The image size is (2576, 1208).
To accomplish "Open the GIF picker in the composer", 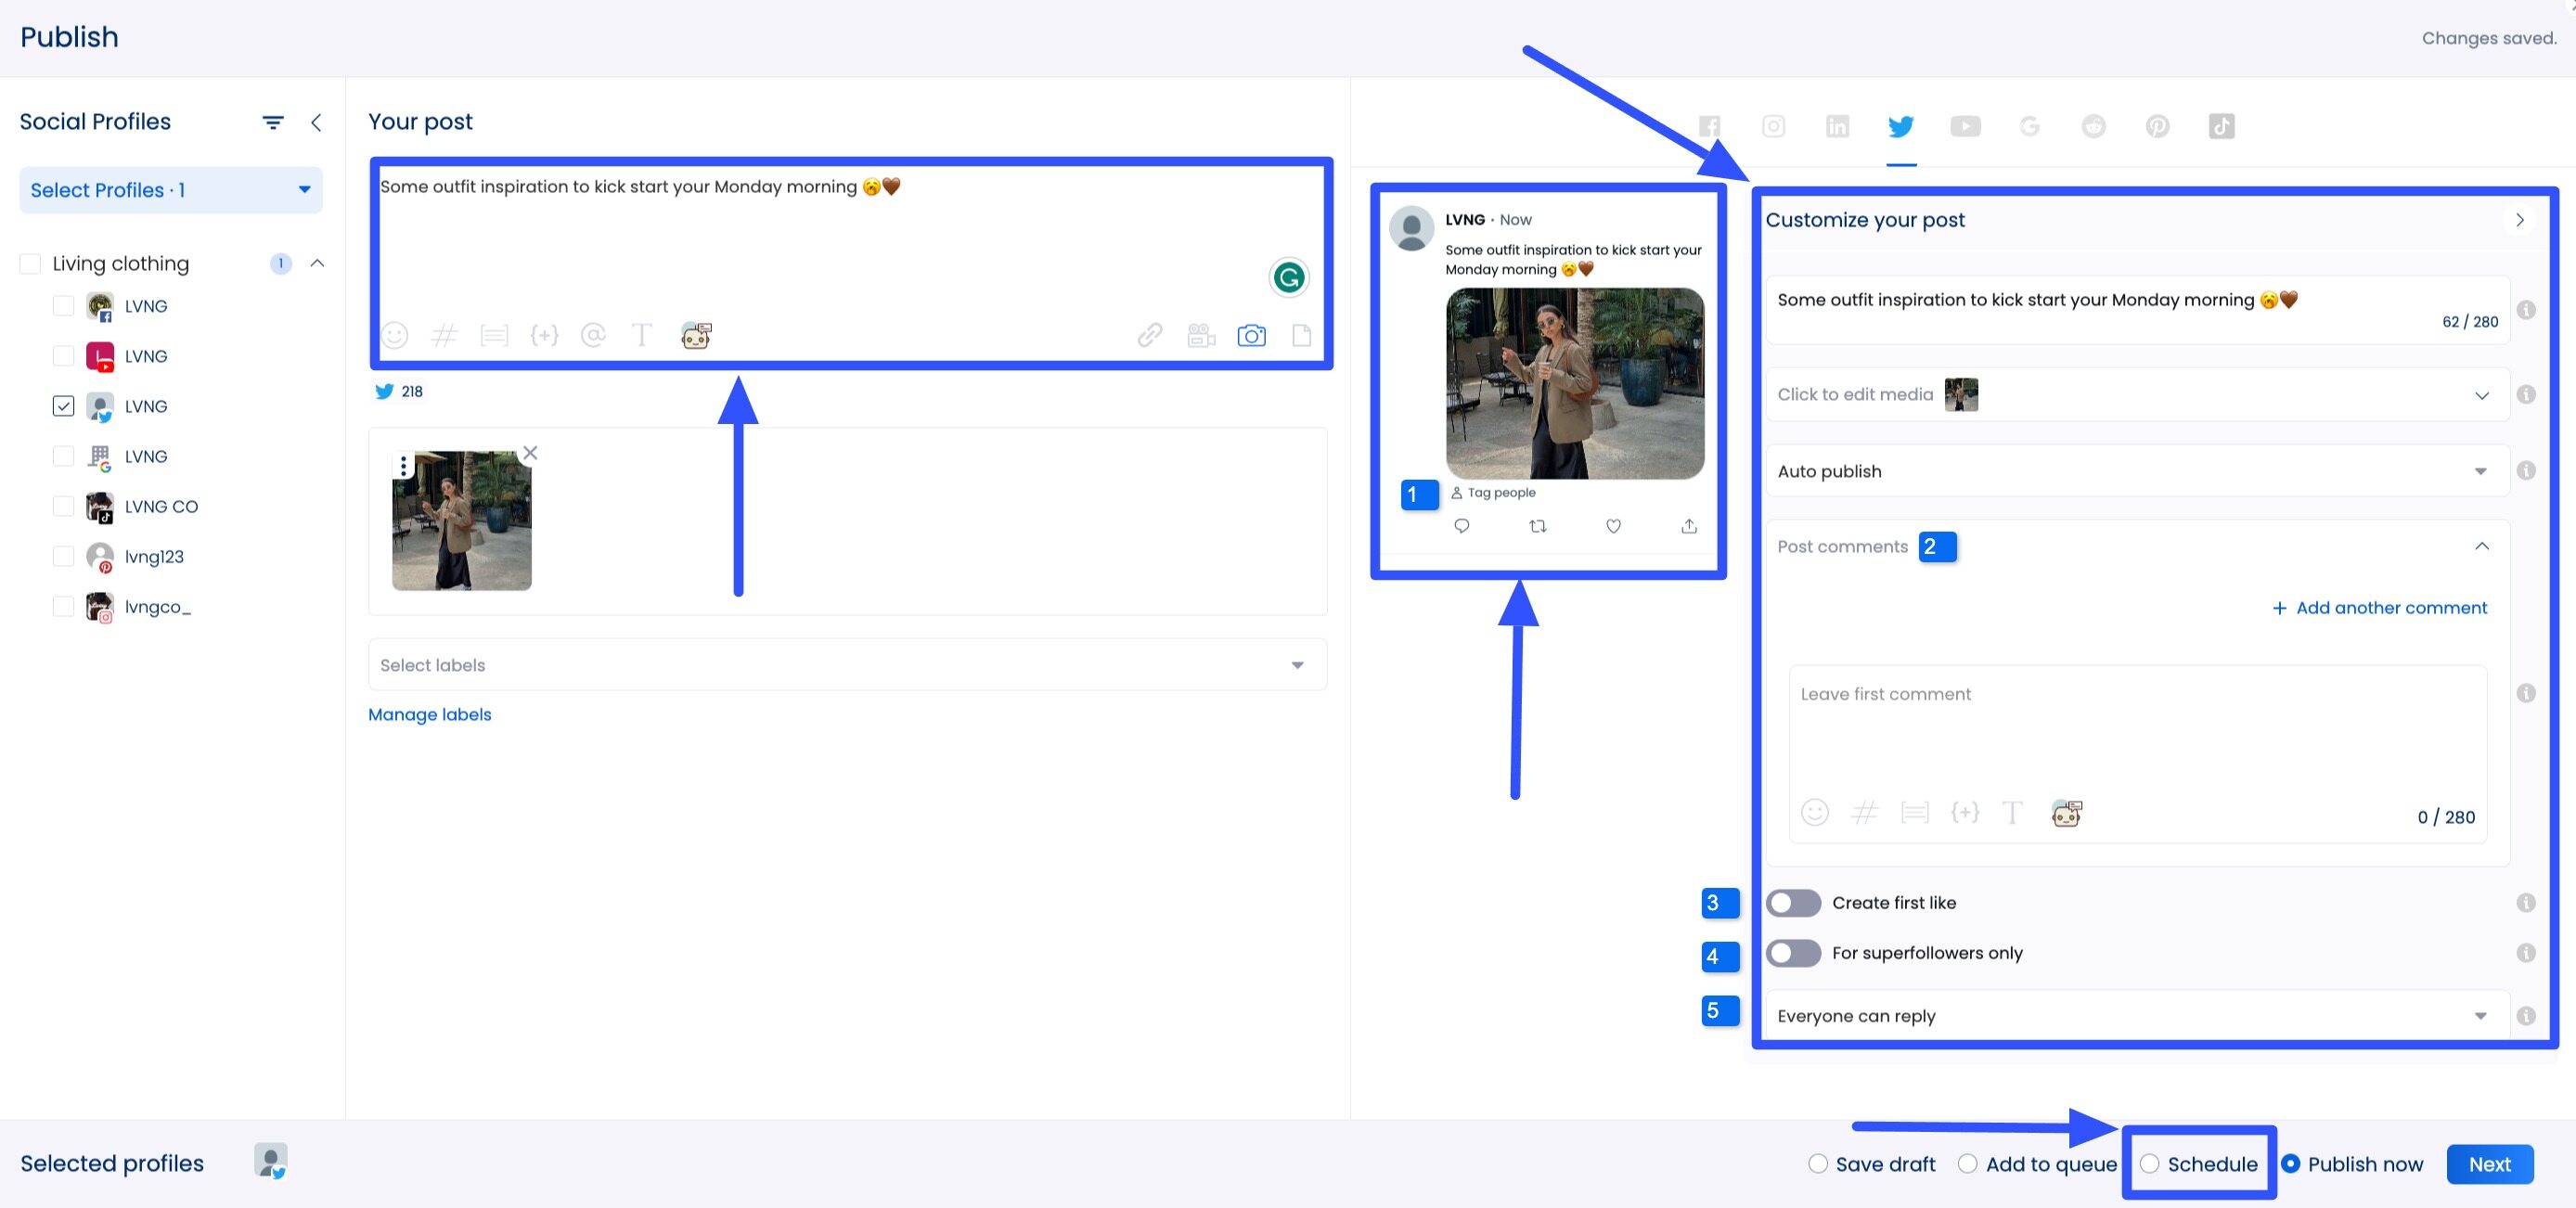I will coord(697,335).
